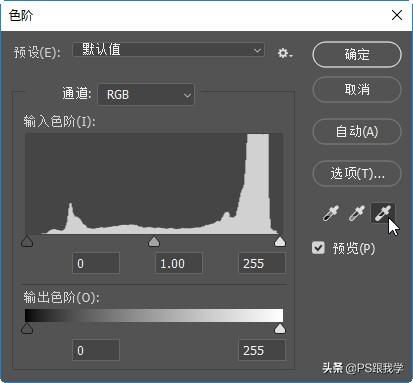Viewport: 413px width, 383px height.
Task: Open the preset options gear menu
Action: click(x=285, y=53)
